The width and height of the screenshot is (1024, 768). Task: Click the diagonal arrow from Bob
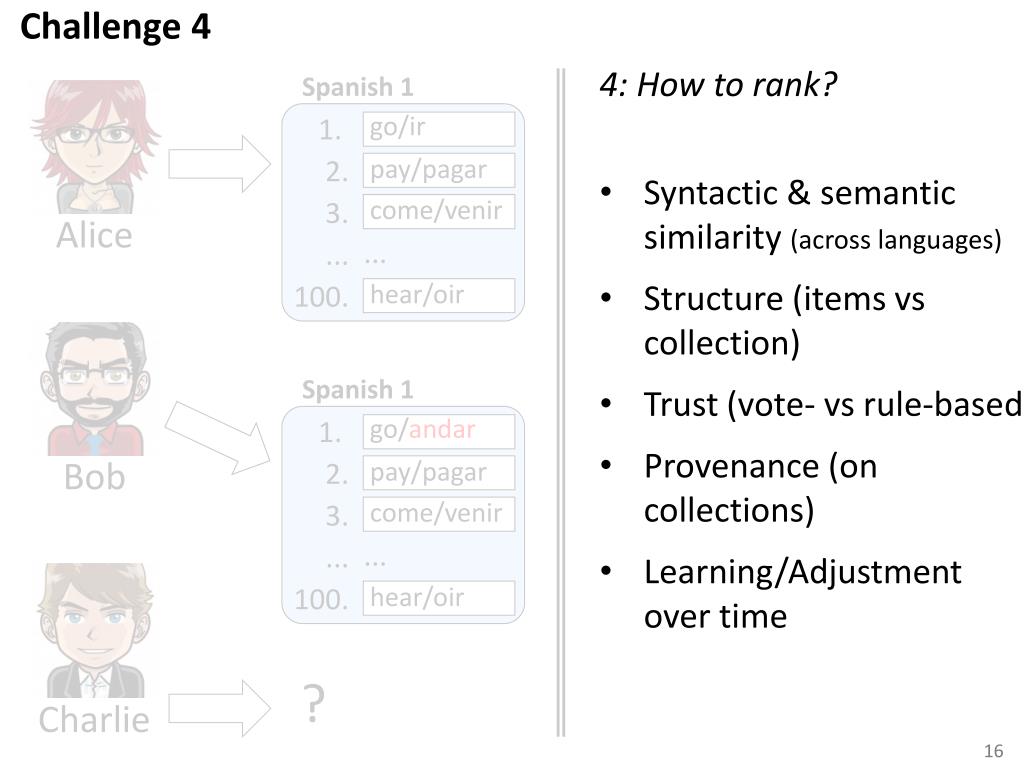[x=218, y=438]
